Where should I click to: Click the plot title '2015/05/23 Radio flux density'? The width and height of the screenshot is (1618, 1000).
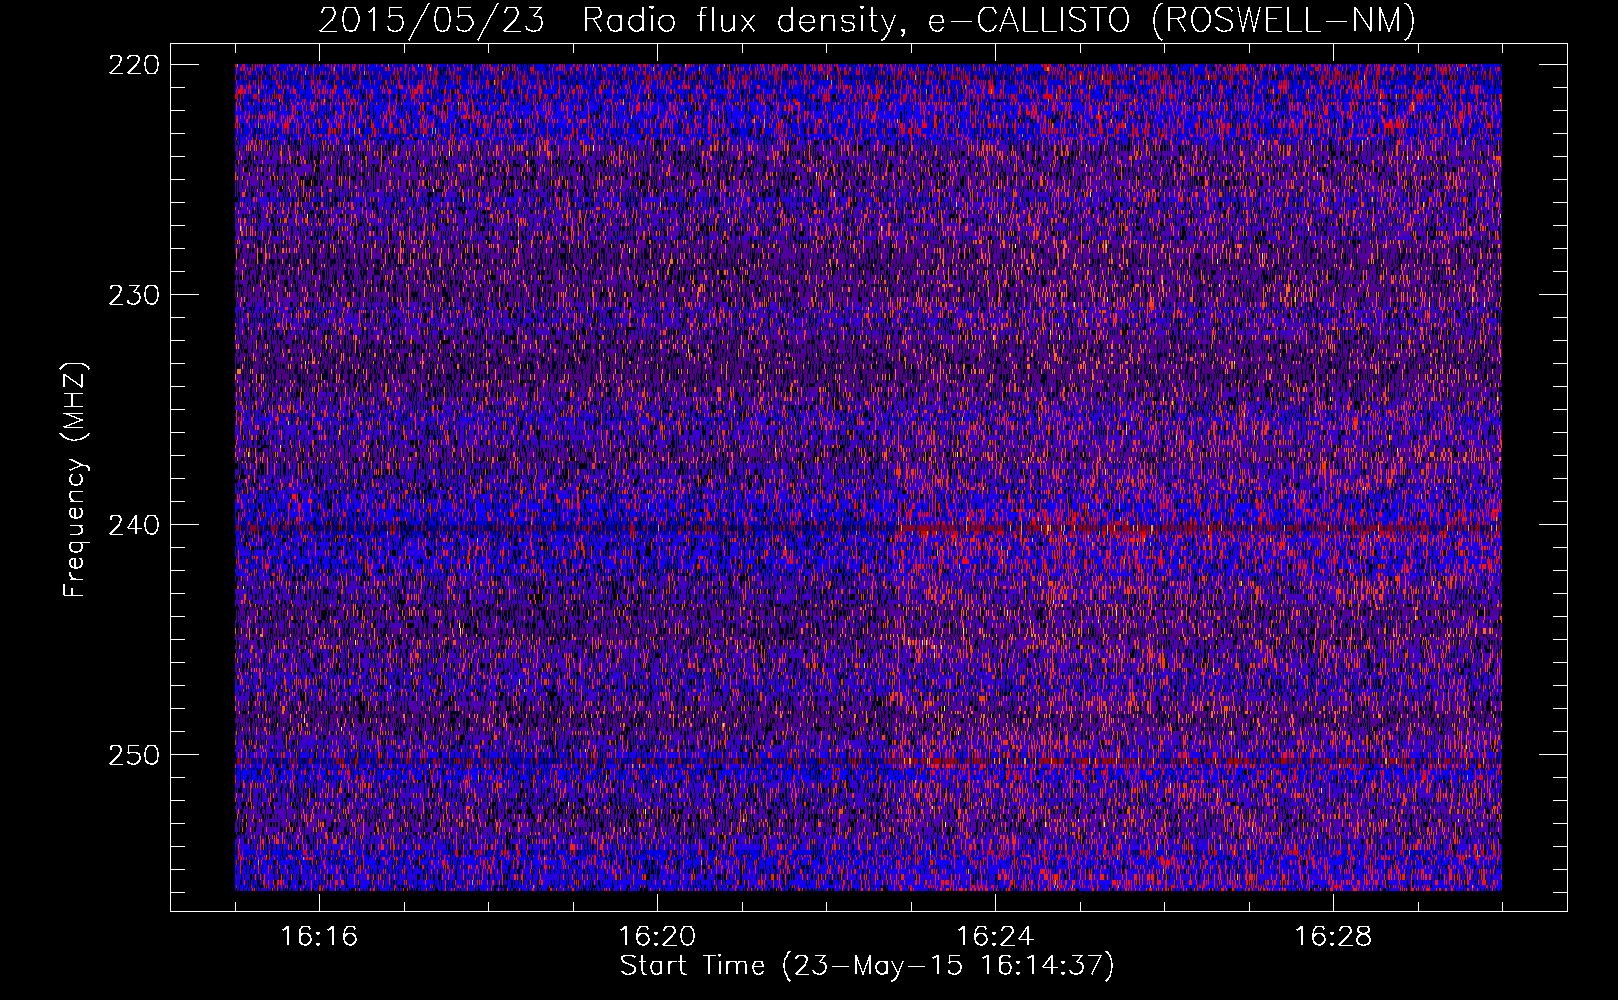point(867,20)
